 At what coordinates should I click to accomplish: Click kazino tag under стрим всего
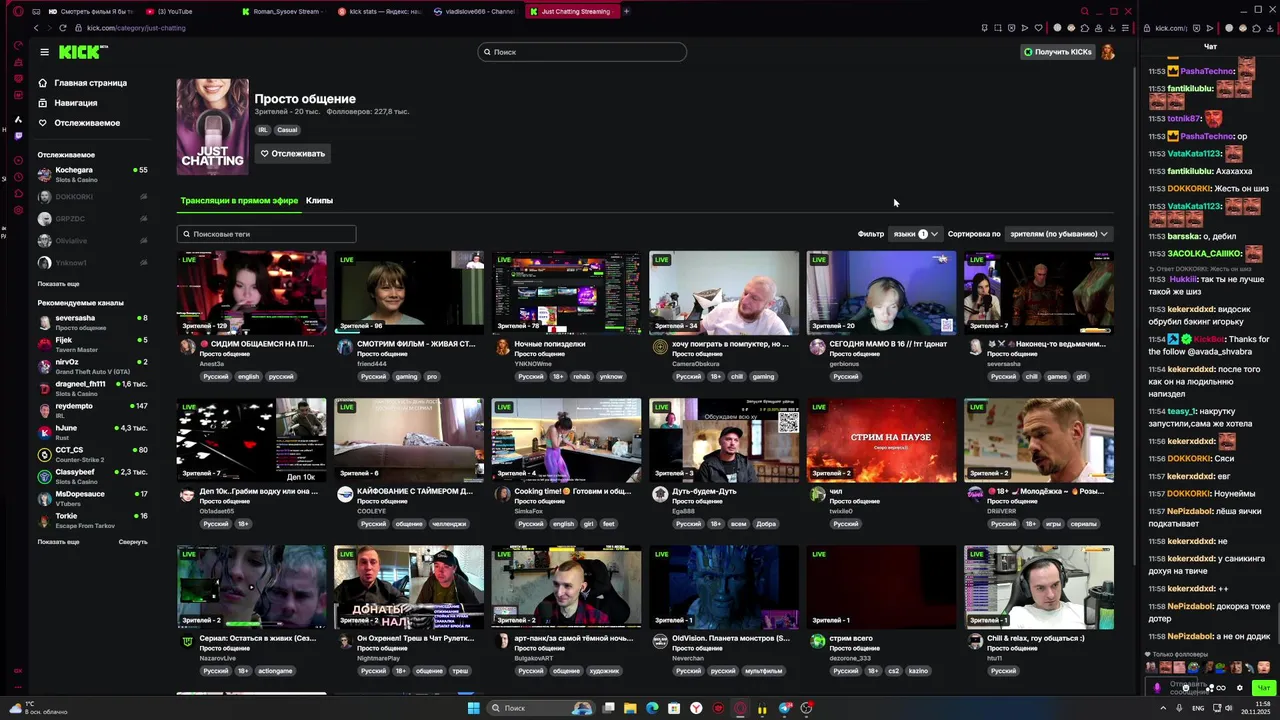tap(918, 671)
